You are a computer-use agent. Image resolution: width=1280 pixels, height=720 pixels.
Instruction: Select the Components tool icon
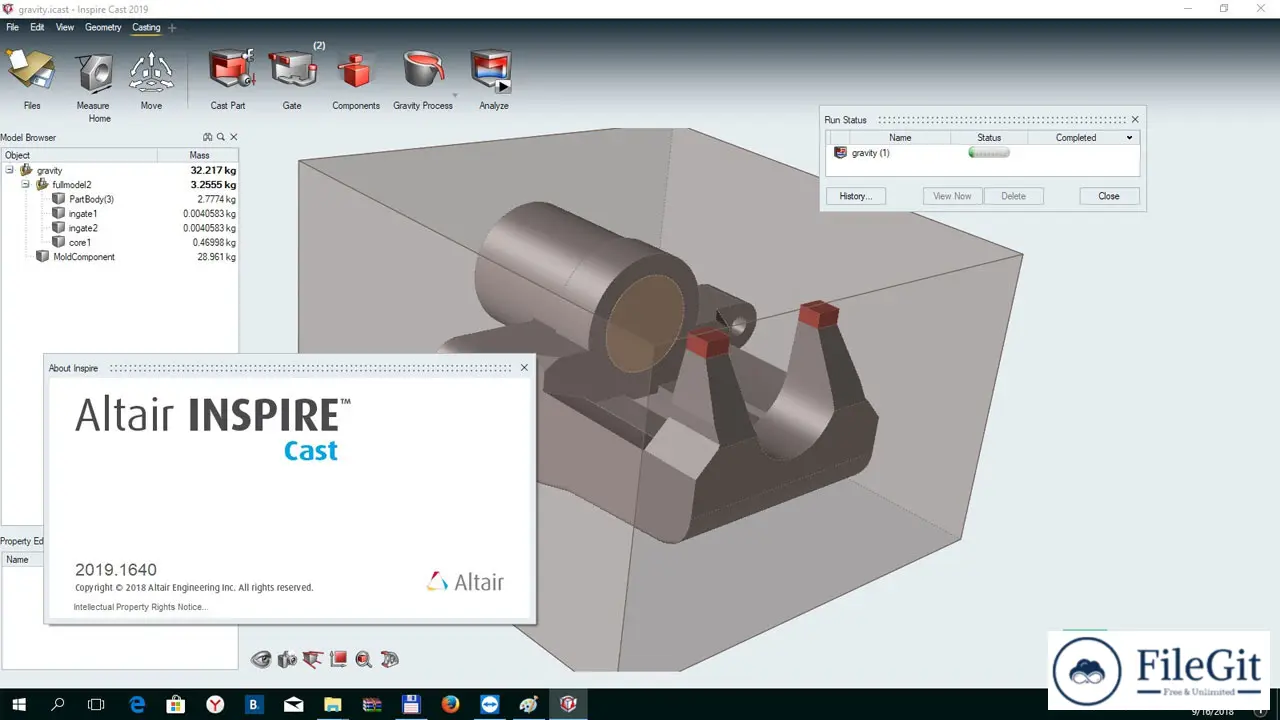click(353, 72)
